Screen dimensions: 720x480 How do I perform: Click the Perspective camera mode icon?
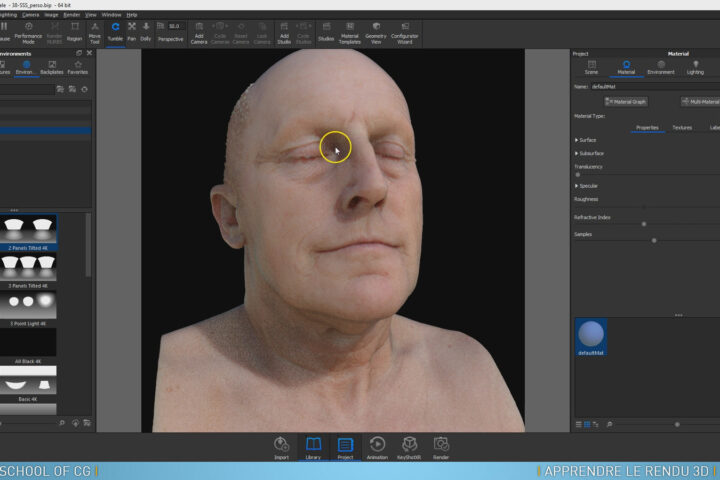(161, 26)
